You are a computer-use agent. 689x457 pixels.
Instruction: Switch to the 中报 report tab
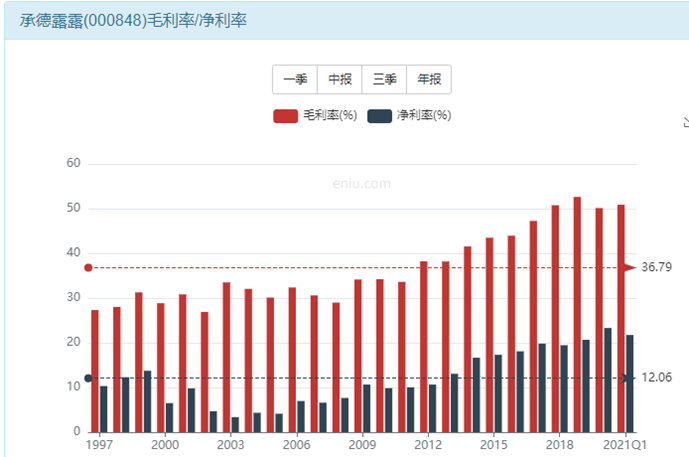click(340, 80)
